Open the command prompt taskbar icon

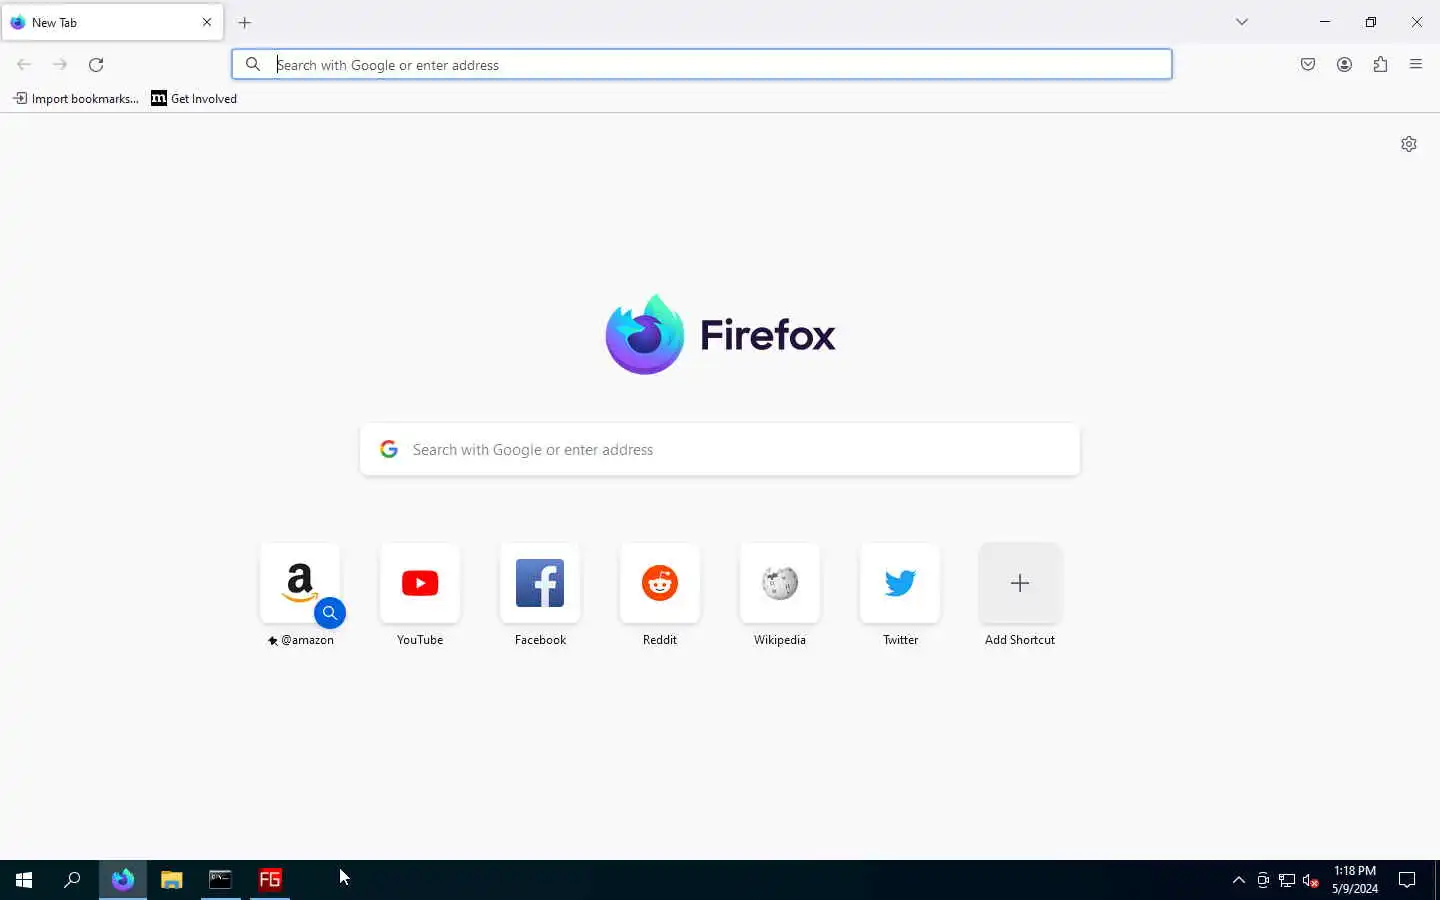coord(221,880)
